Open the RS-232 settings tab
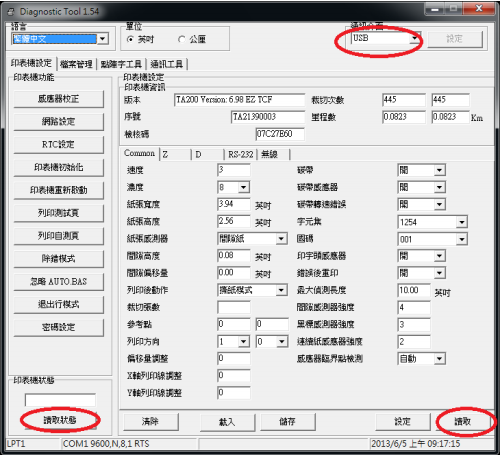500x455 pixels. tap(241, 154)
